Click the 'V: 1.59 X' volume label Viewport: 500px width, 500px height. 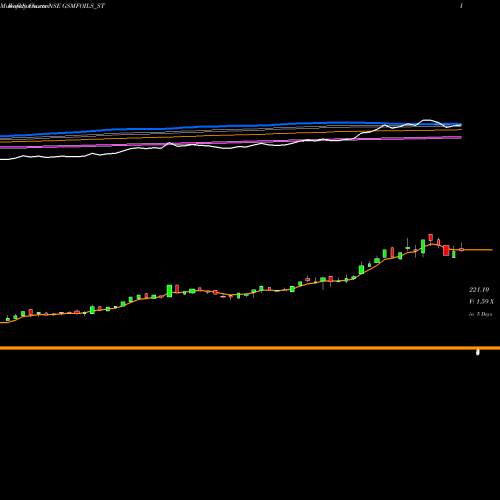coord(481,302)
